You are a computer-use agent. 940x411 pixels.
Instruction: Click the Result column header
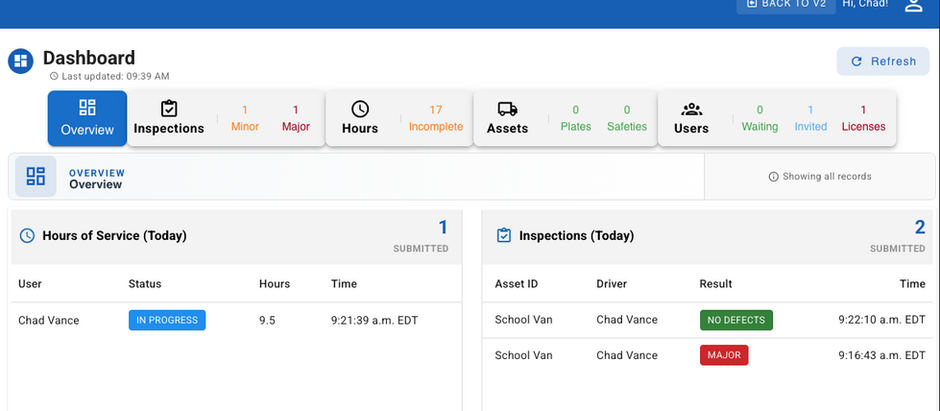coord(716,284)
